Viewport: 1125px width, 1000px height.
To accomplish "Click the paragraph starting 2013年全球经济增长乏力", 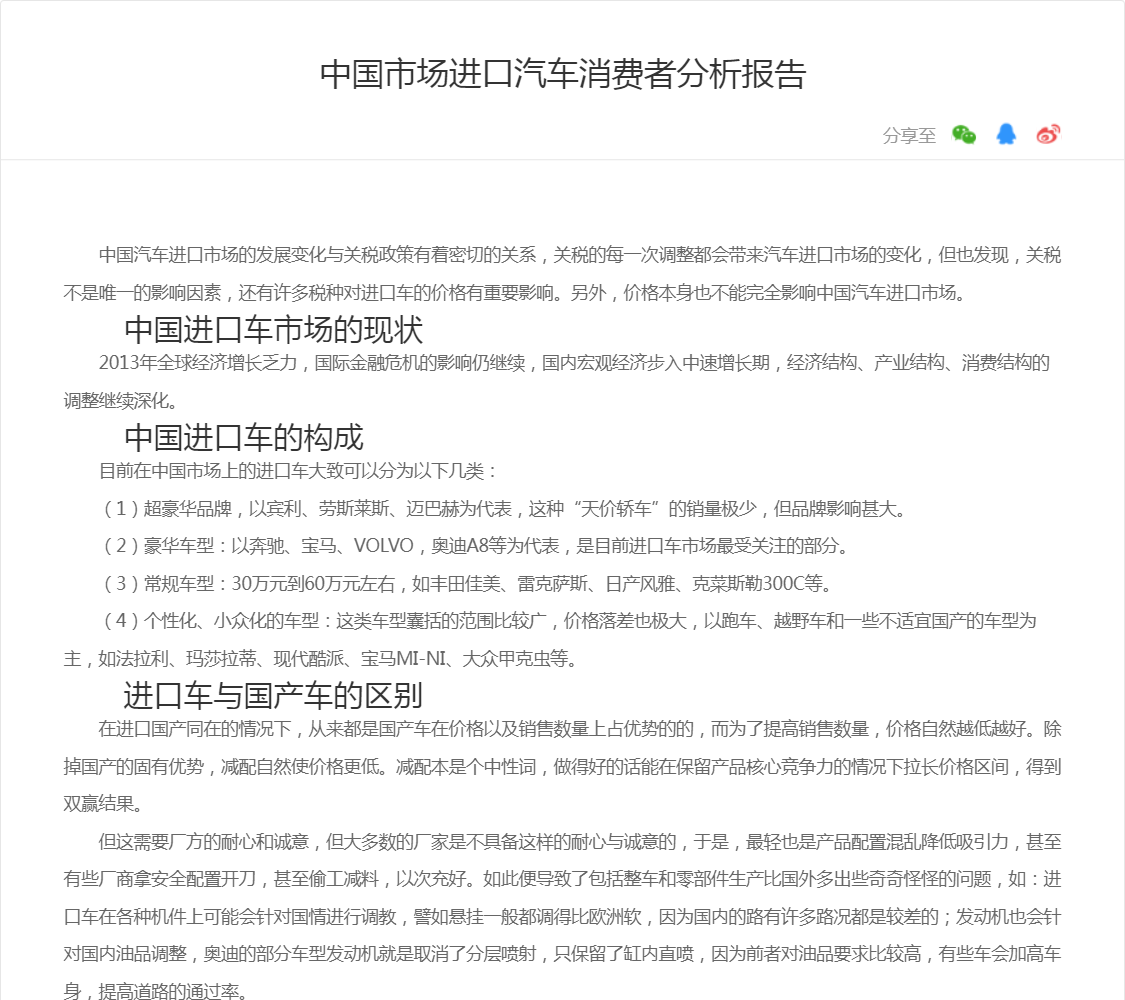I will 557,381.
